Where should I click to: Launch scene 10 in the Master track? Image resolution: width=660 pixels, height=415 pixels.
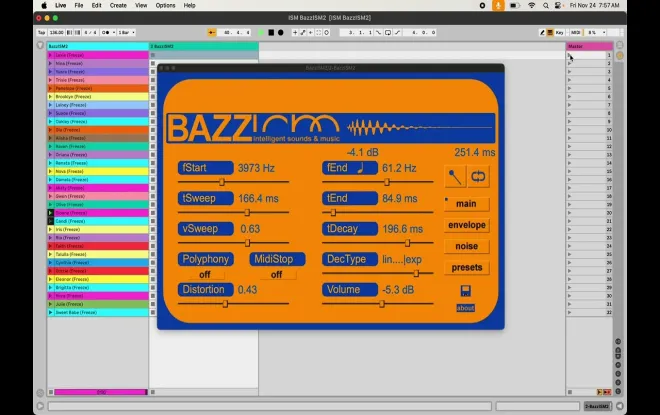(x=570, y=130)
